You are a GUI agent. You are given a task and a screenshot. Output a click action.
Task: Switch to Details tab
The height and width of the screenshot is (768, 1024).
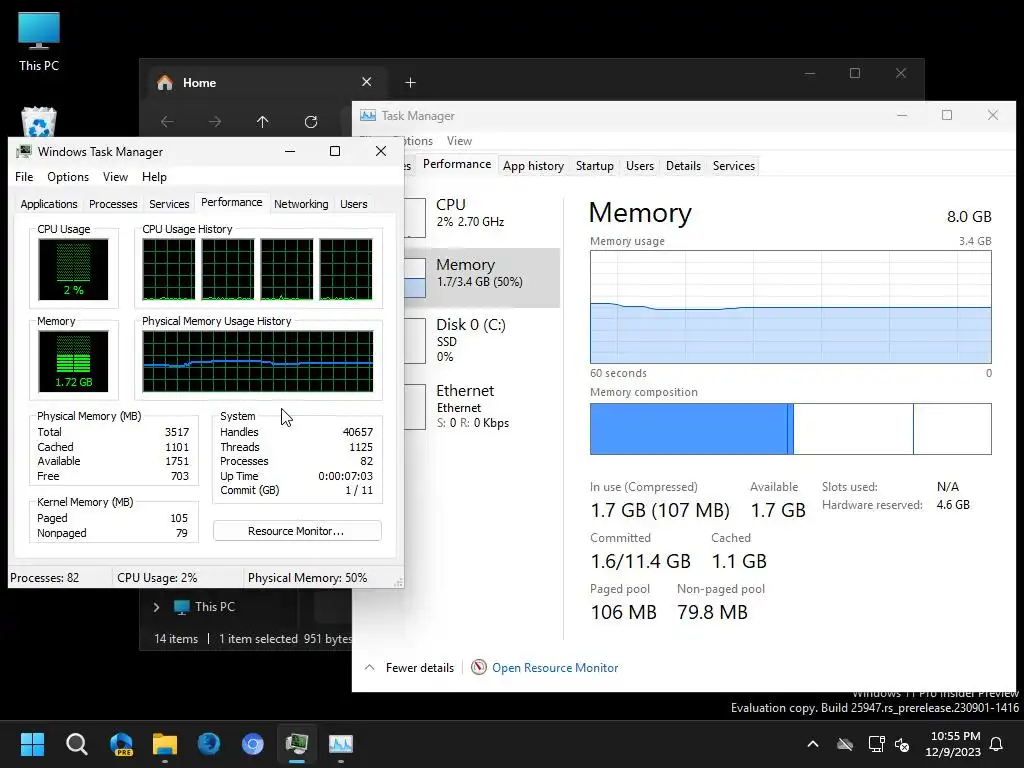point(683,166)
